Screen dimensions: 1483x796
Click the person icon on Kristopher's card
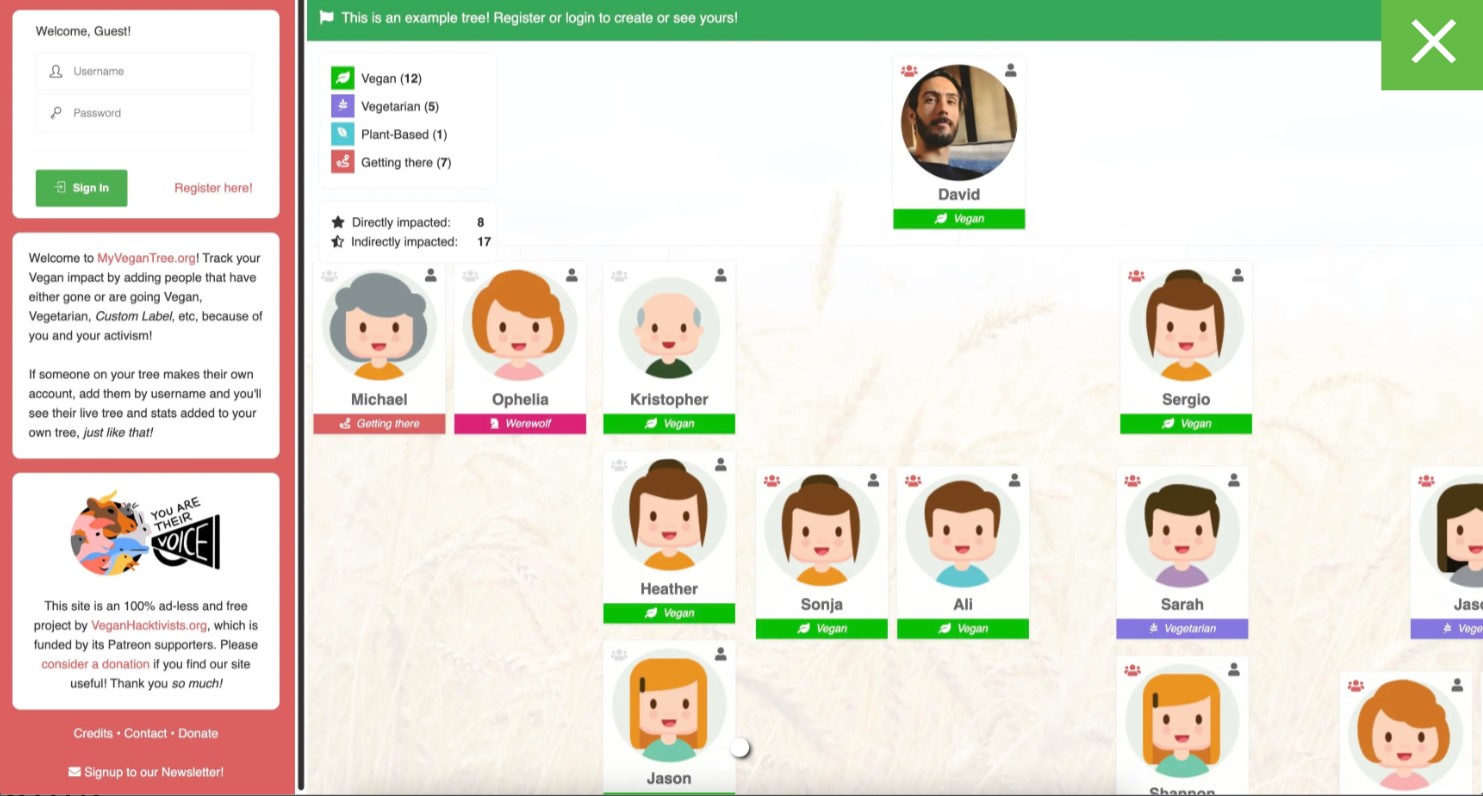coord(721,275)
